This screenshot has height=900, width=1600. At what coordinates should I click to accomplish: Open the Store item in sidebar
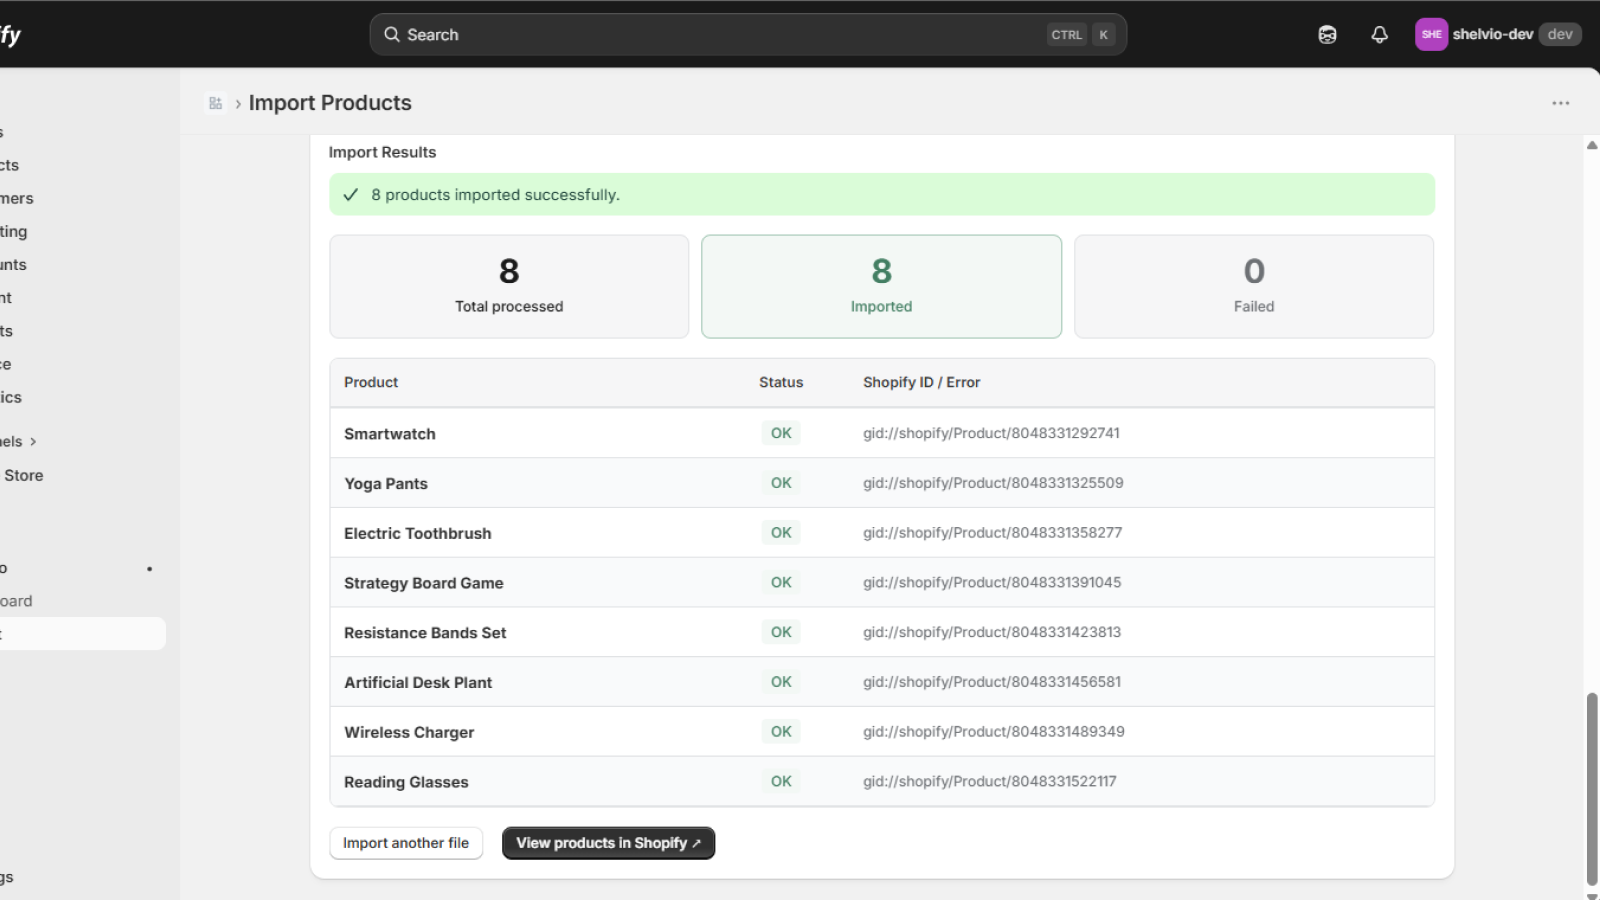click(x=23, y=475)
